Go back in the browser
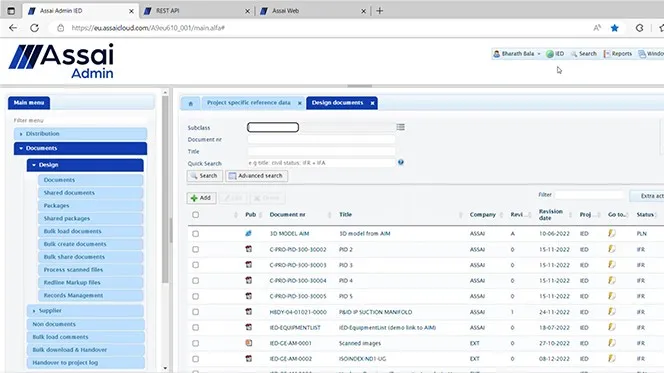The height and width of the screenshot is (373, 664). [x=13, y=28]
